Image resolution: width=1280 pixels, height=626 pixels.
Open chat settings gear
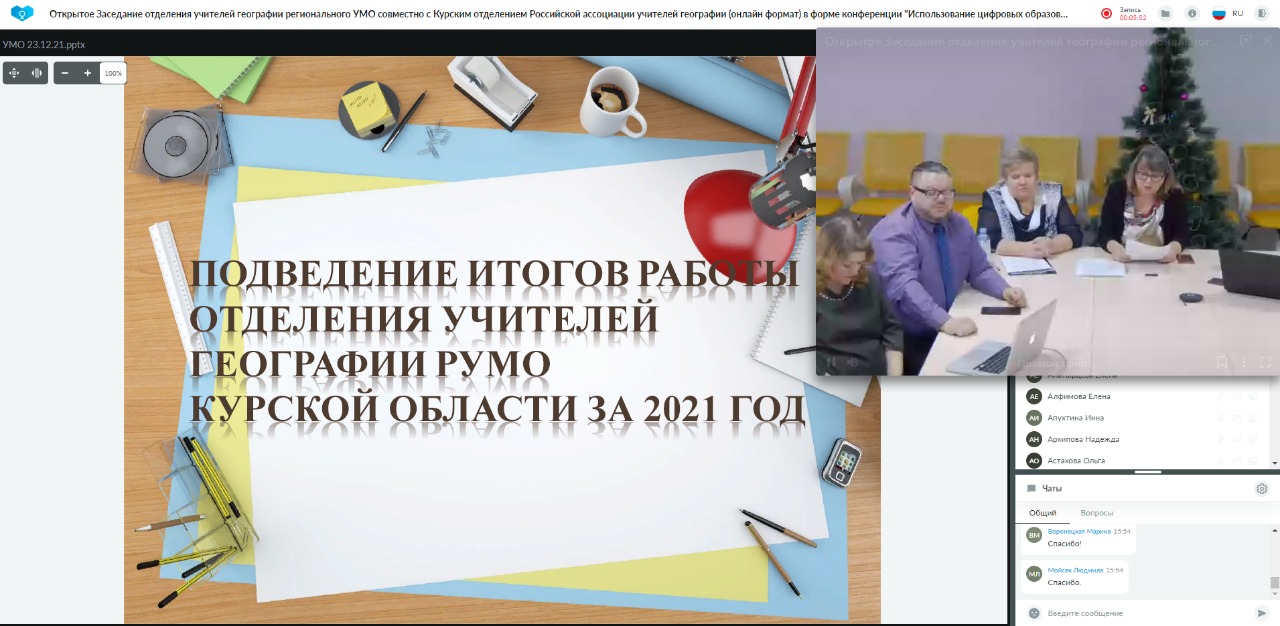click(x=1262, y=489)
